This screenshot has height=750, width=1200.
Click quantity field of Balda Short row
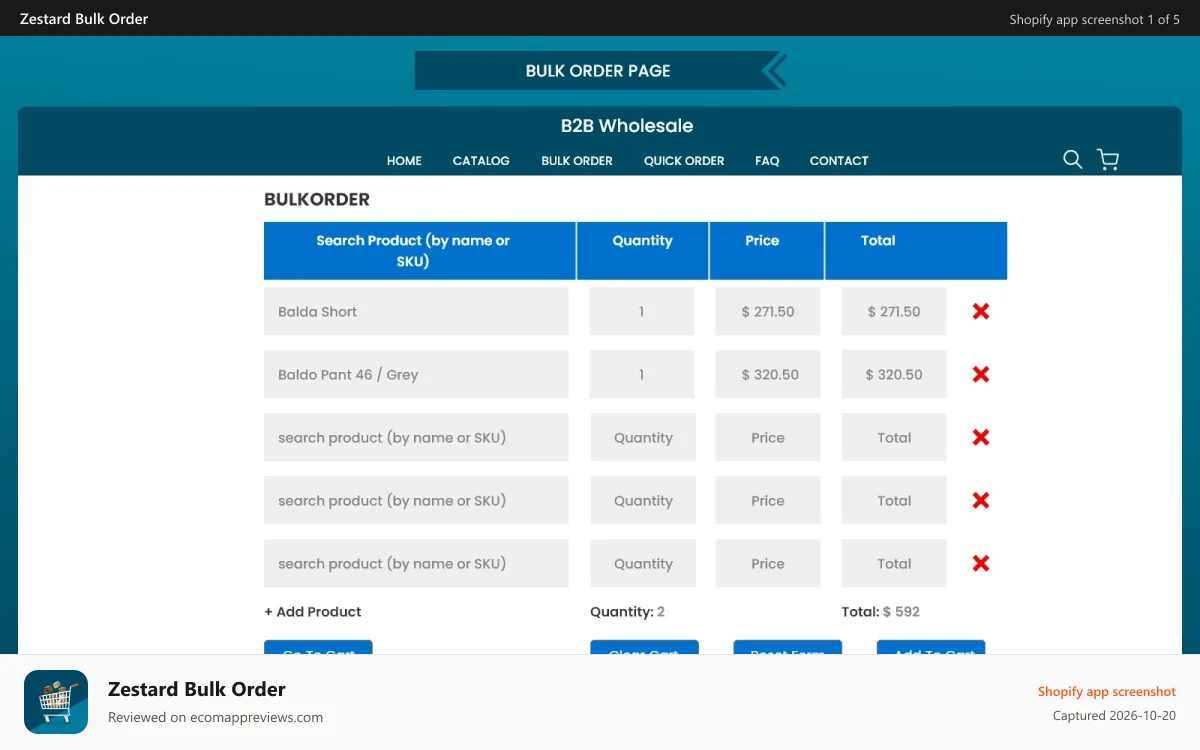pyautogui.click(x=642, y=312)
